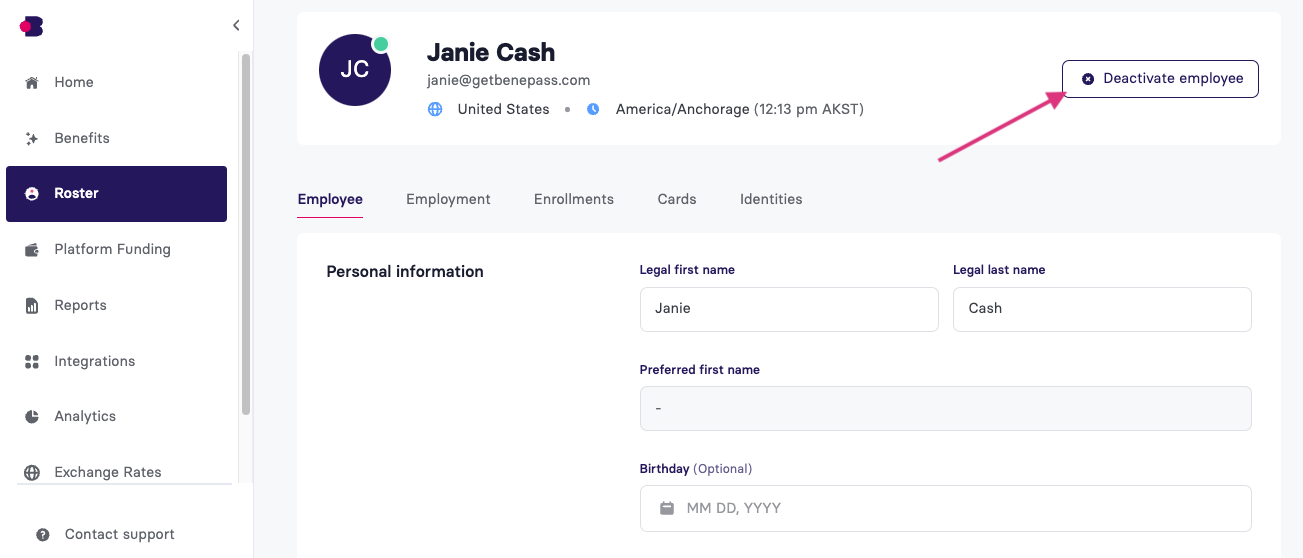Switch to the Employment tab
The height and width of the screenshot is (558, 1303).
[x=448, y=199]
